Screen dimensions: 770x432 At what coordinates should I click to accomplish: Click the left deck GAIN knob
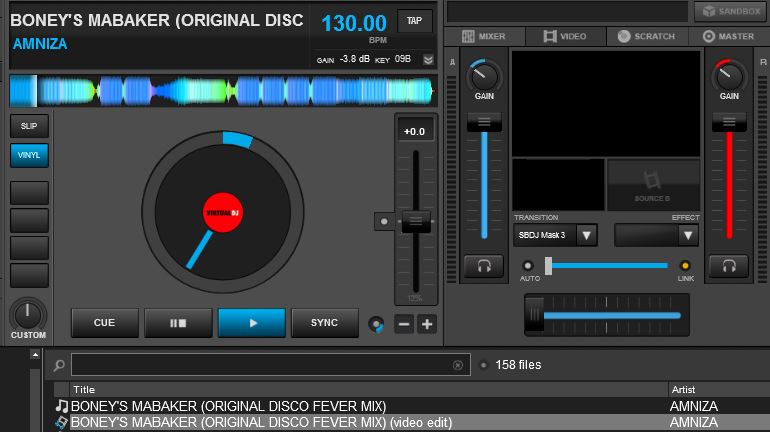click(484, 77)
